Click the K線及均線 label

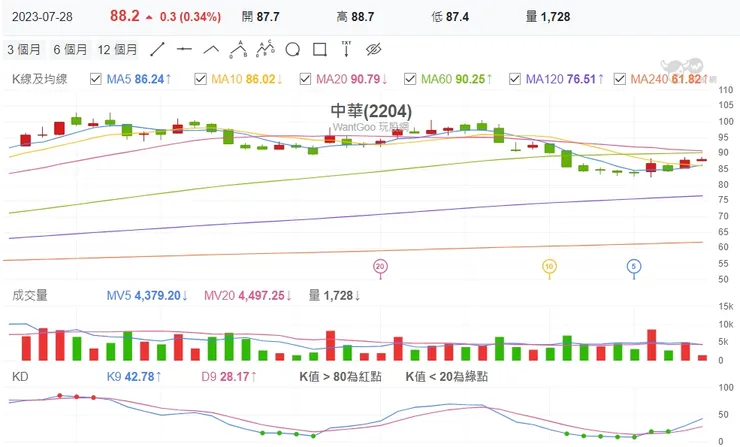40,79
